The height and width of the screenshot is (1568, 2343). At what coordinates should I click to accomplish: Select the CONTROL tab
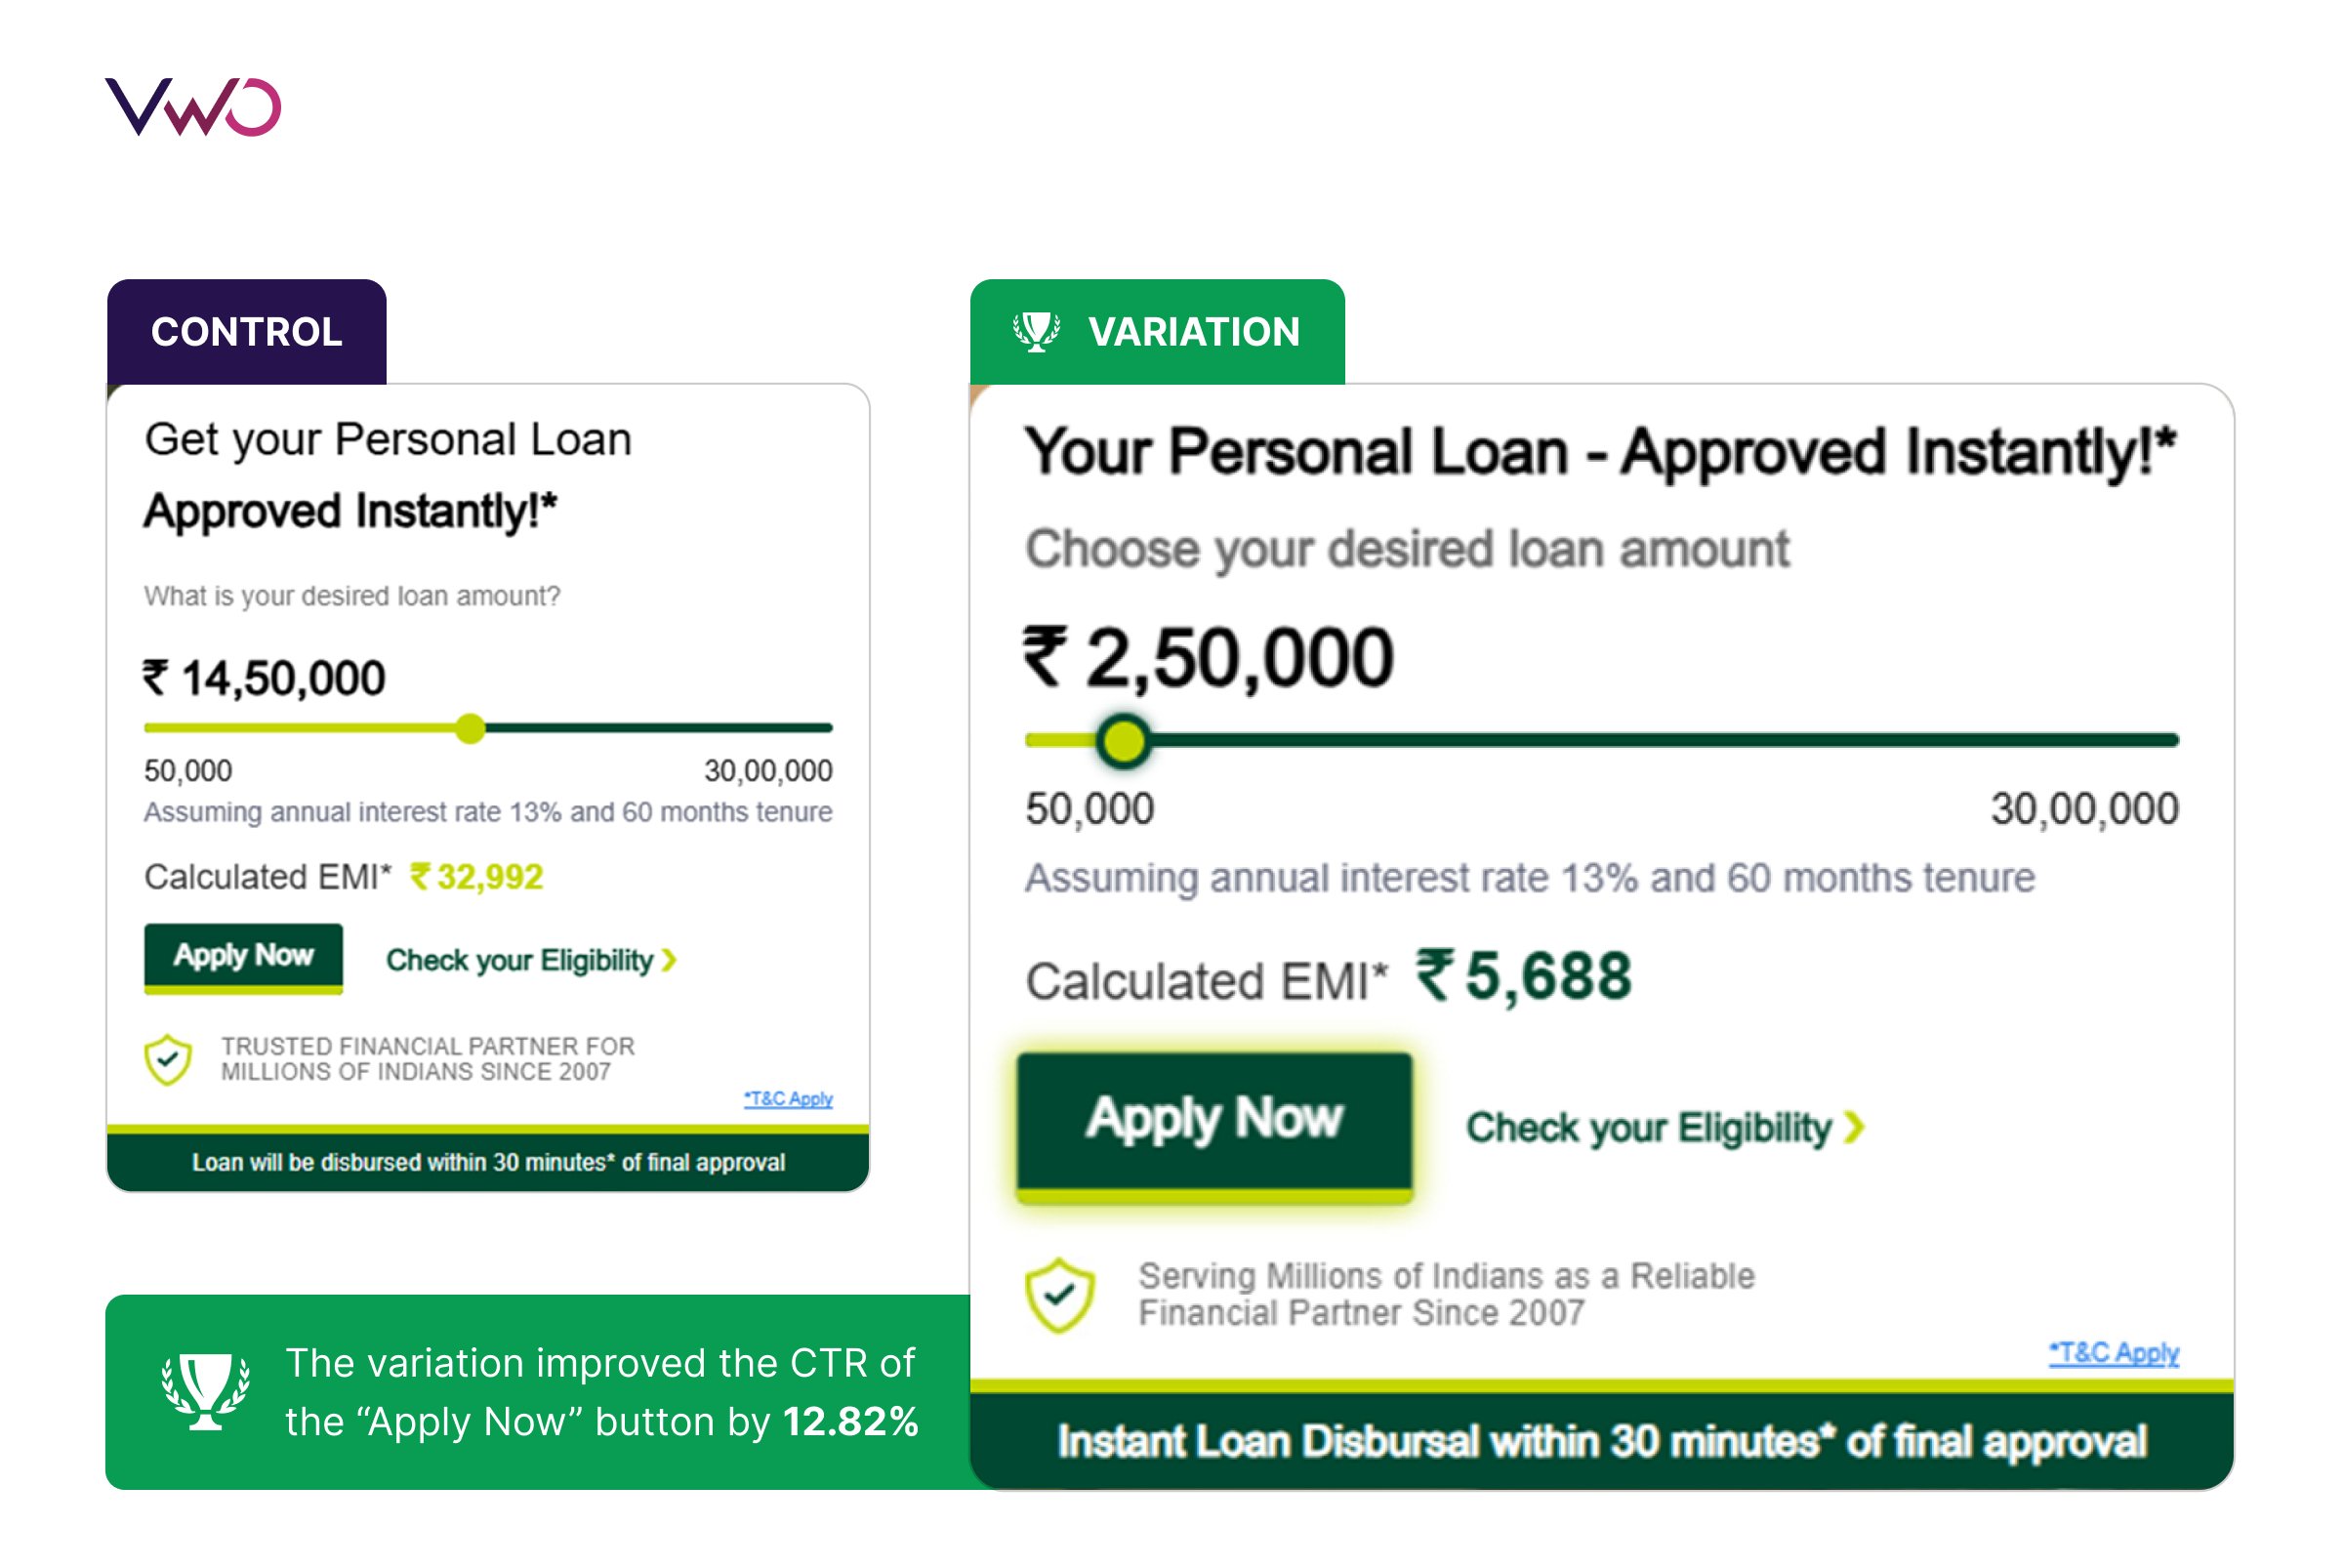coord(246,332)
